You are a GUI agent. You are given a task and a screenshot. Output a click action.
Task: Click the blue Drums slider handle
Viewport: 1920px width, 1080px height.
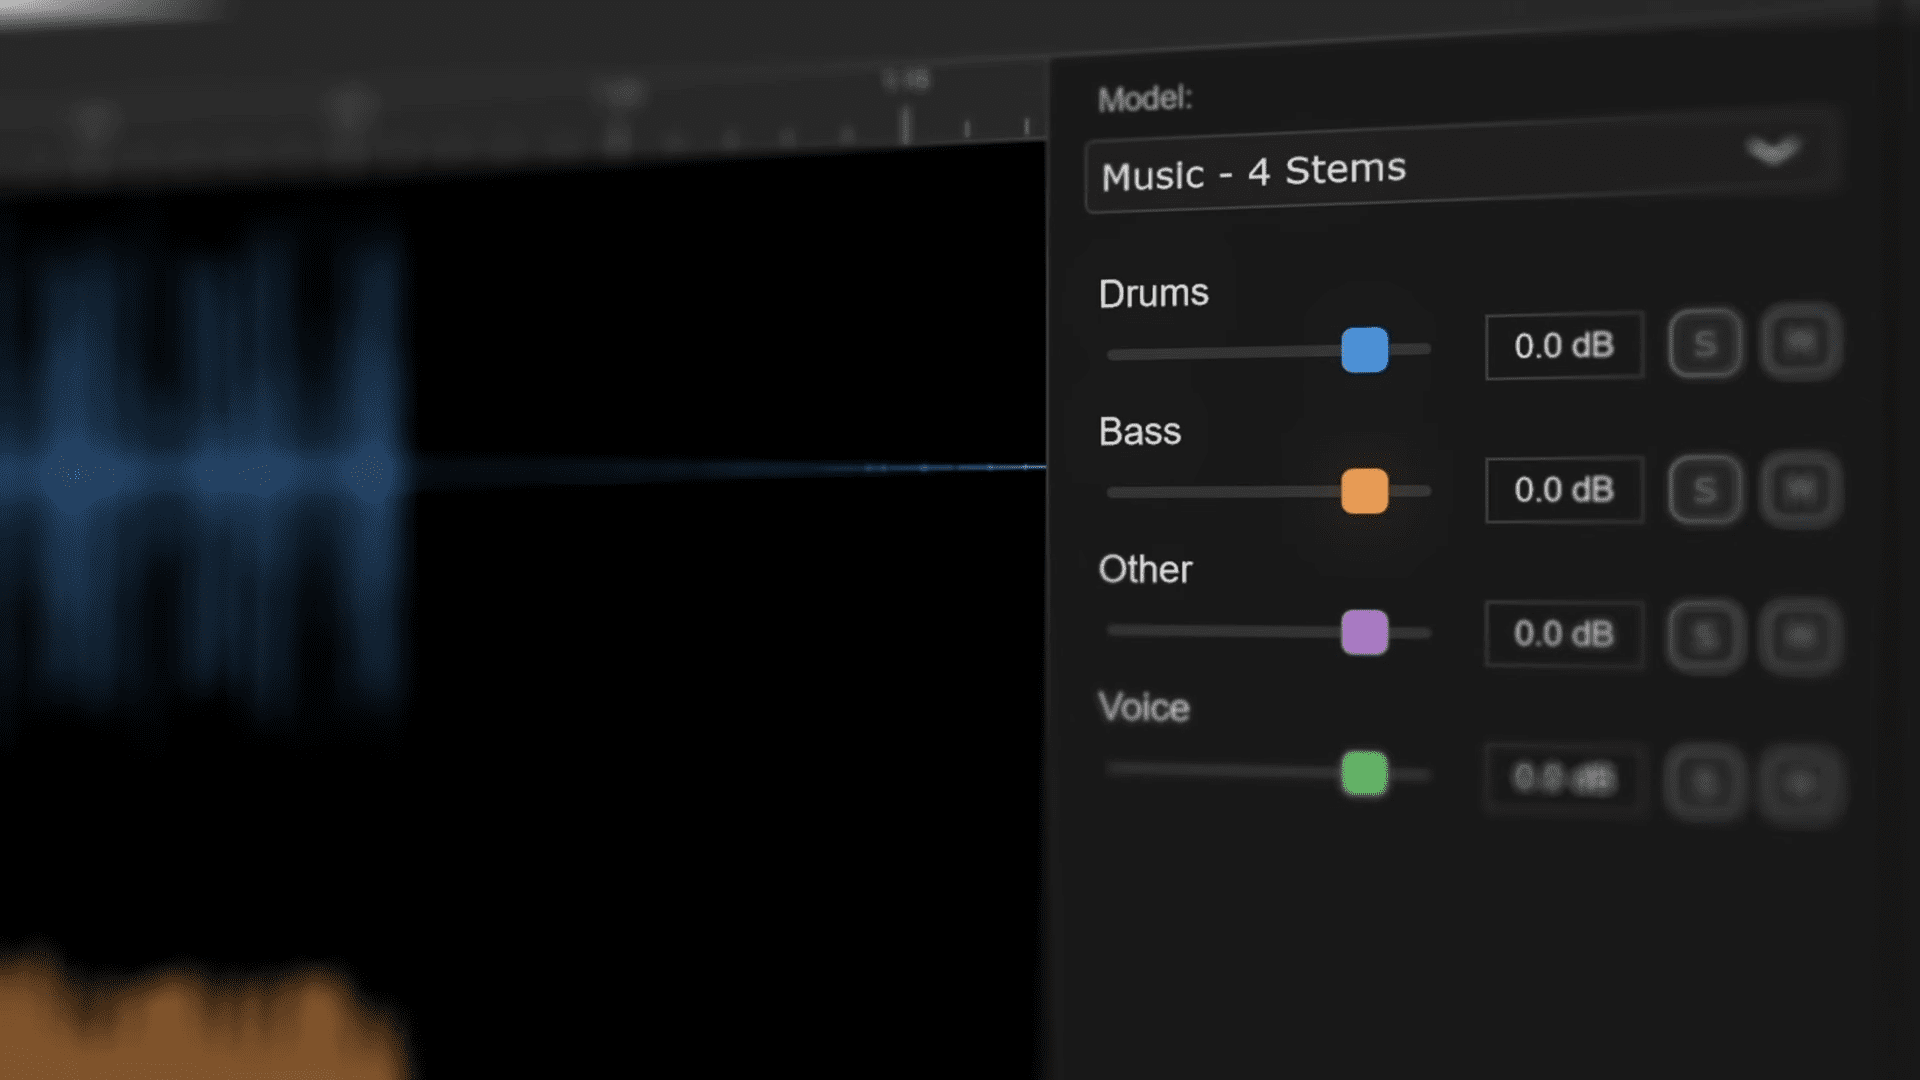point(1364,350)
